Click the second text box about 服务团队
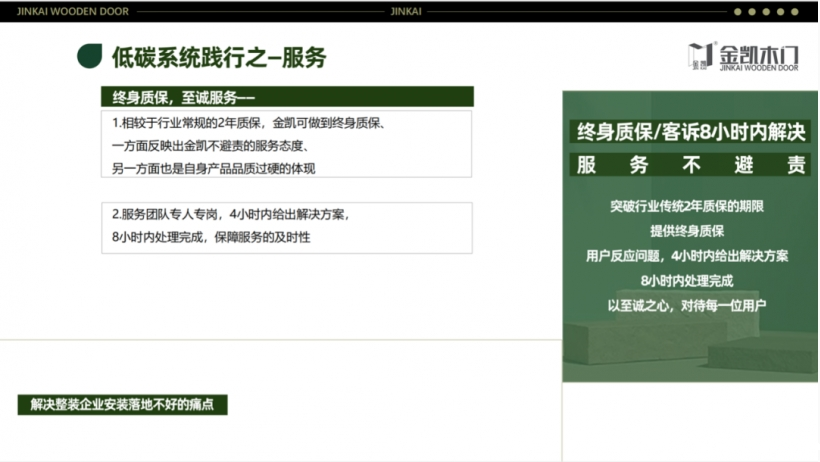The image size is (820, 462). [x=286, y=226]
